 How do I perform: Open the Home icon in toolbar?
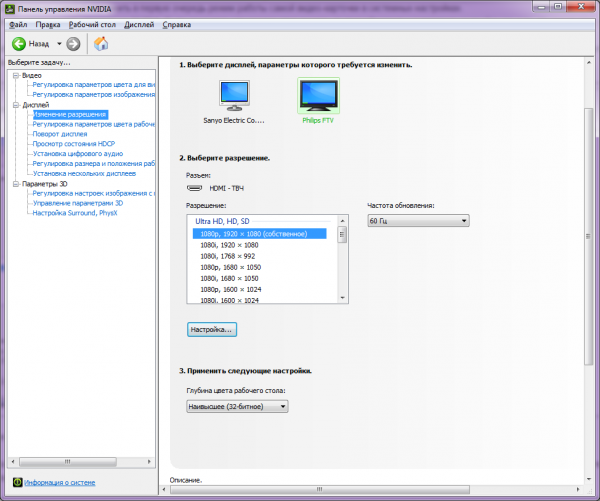101,44
